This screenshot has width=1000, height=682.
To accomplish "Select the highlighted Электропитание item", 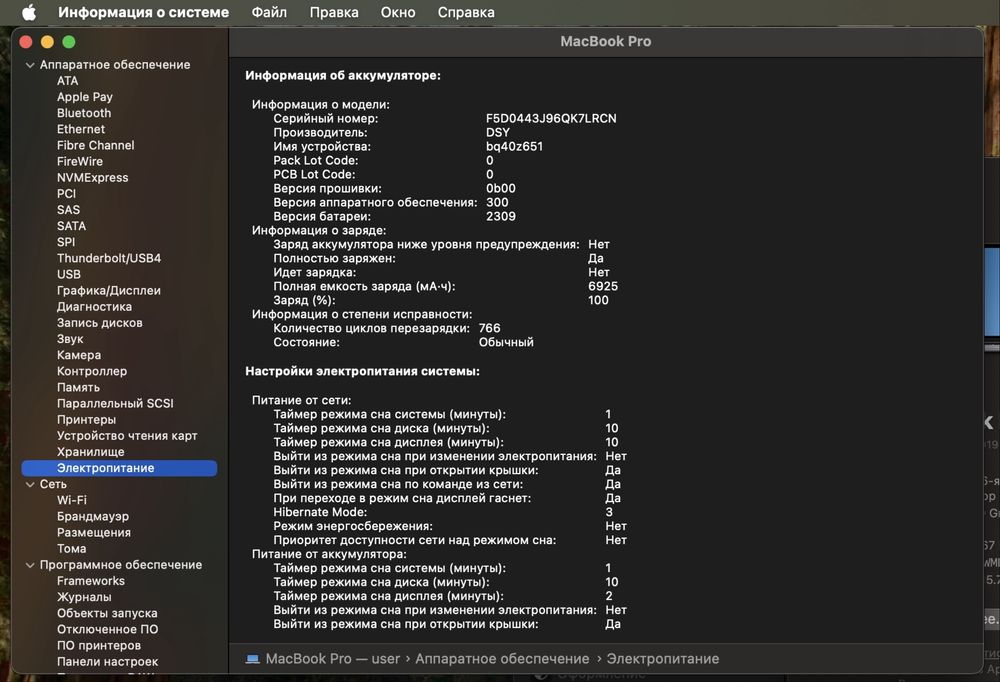I will click(119, 468).
